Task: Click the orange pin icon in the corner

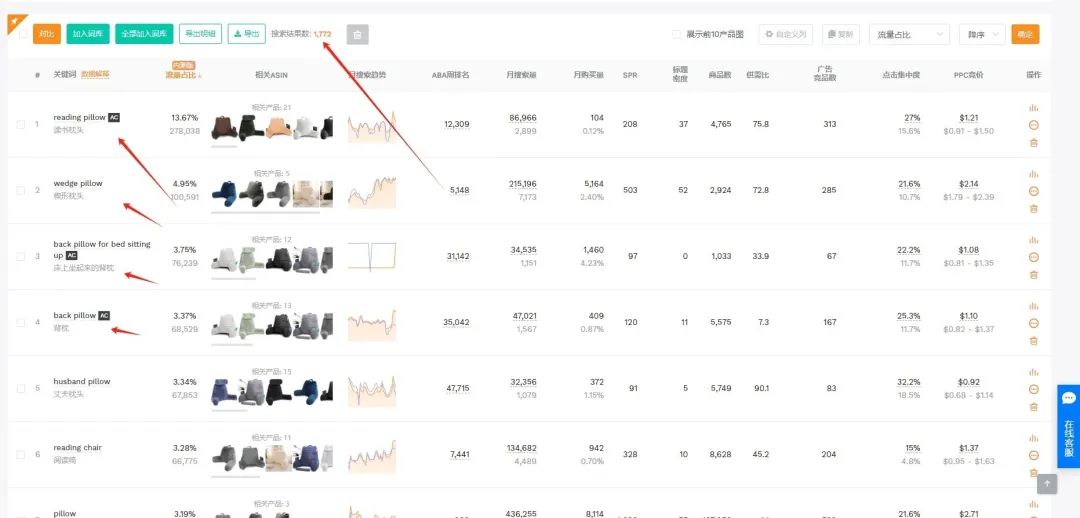Action: point(14,23)
